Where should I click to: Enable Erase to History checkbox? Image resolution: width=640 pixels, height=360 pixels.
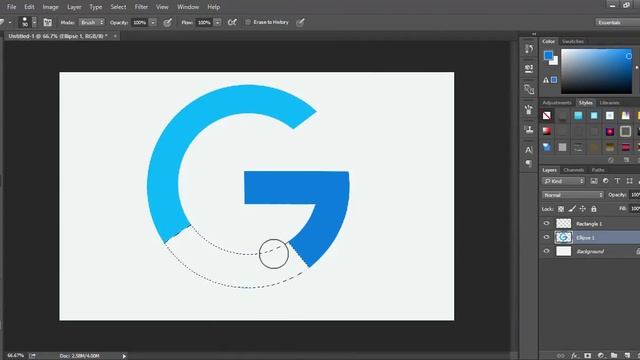pos(248,22)
